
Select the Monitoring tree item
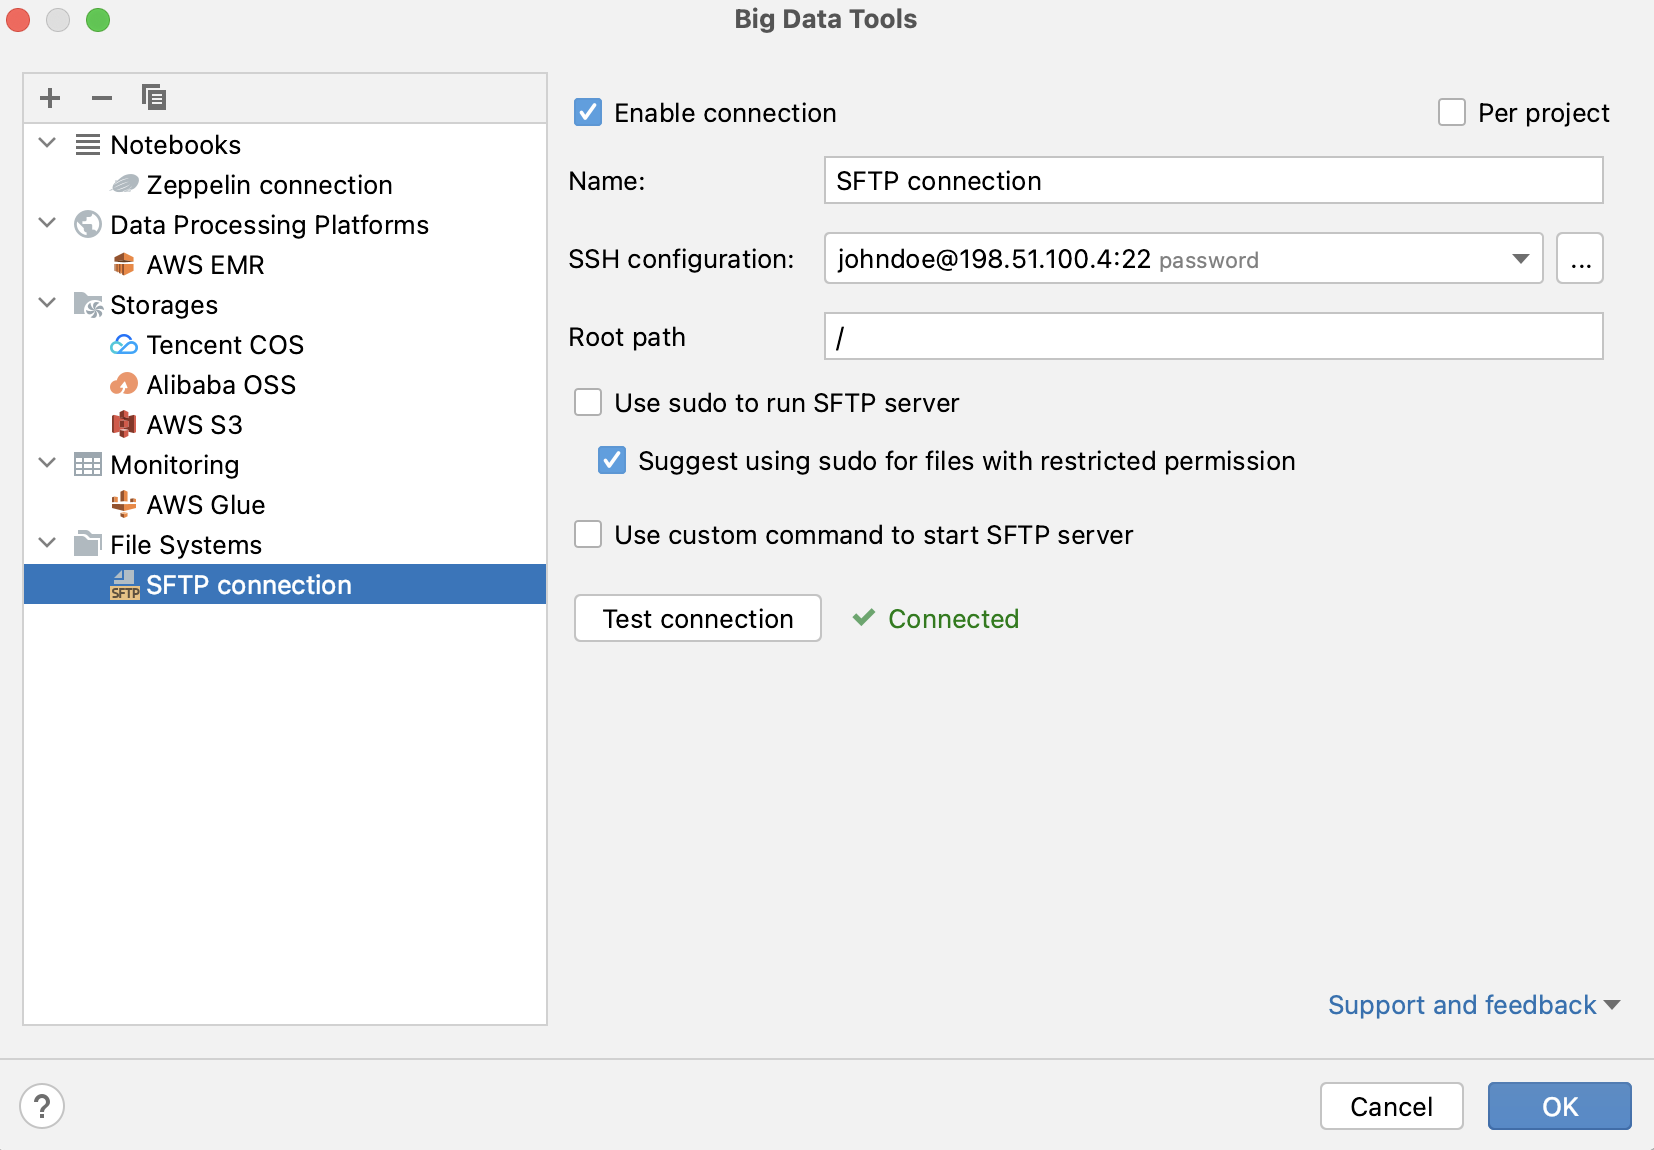click(175, 464)
